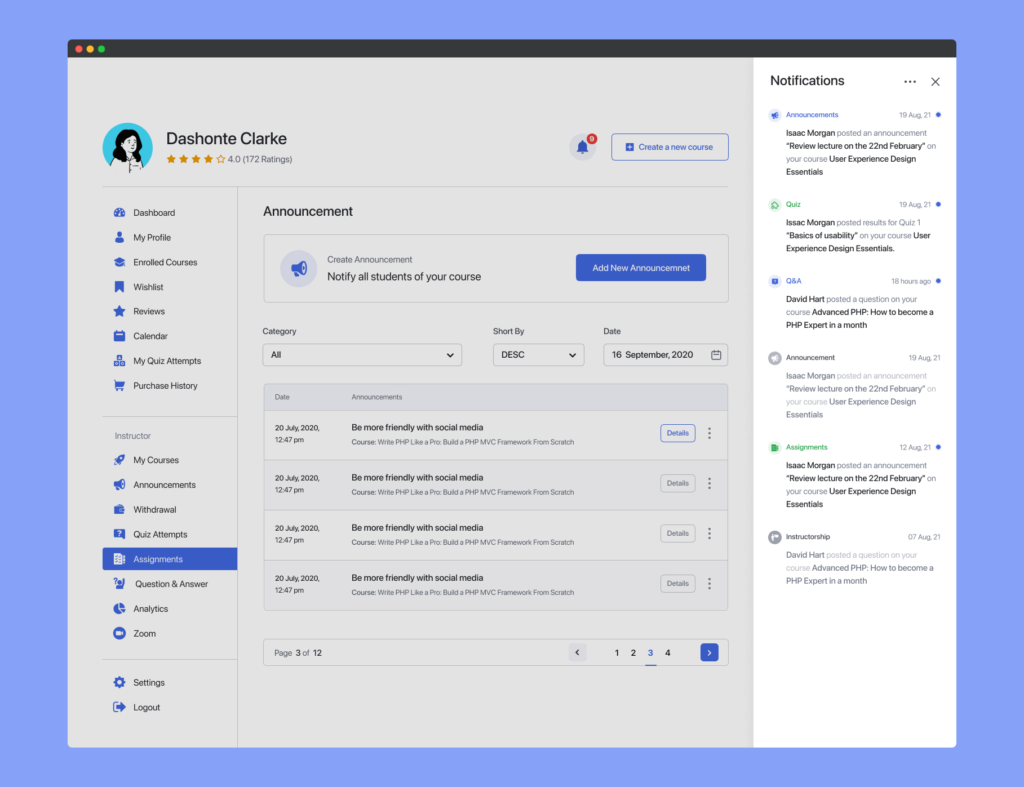Open kebab menu of first announcement row
Viewport: 1024px width, 787px height.
[x=709, y=433]
